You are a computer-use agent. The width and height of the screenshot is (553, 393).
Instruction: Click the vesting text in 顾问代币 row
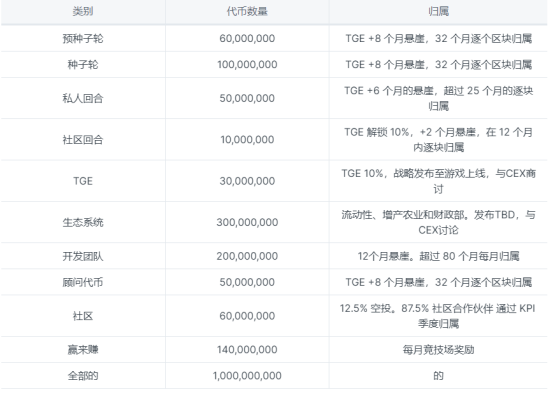click(x=439, y=282)
